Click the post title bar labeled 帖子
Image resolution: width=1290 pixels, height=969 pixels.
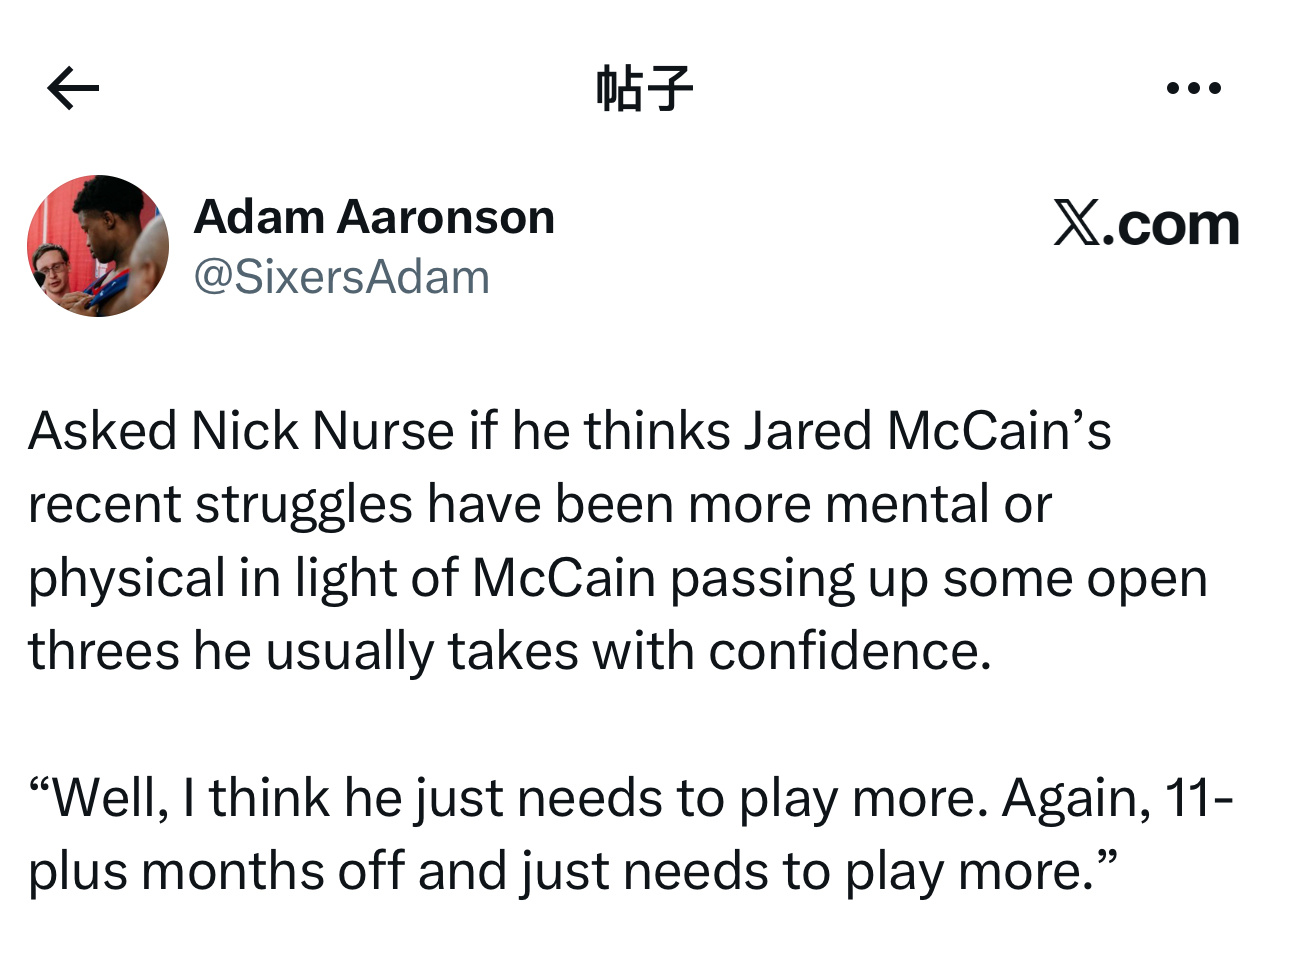pos(644,88)
